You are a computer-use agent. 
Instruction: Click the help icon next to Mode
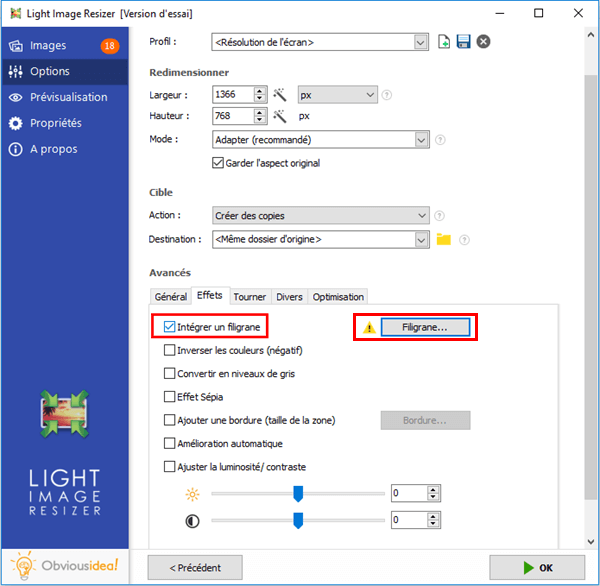(440, 140)
